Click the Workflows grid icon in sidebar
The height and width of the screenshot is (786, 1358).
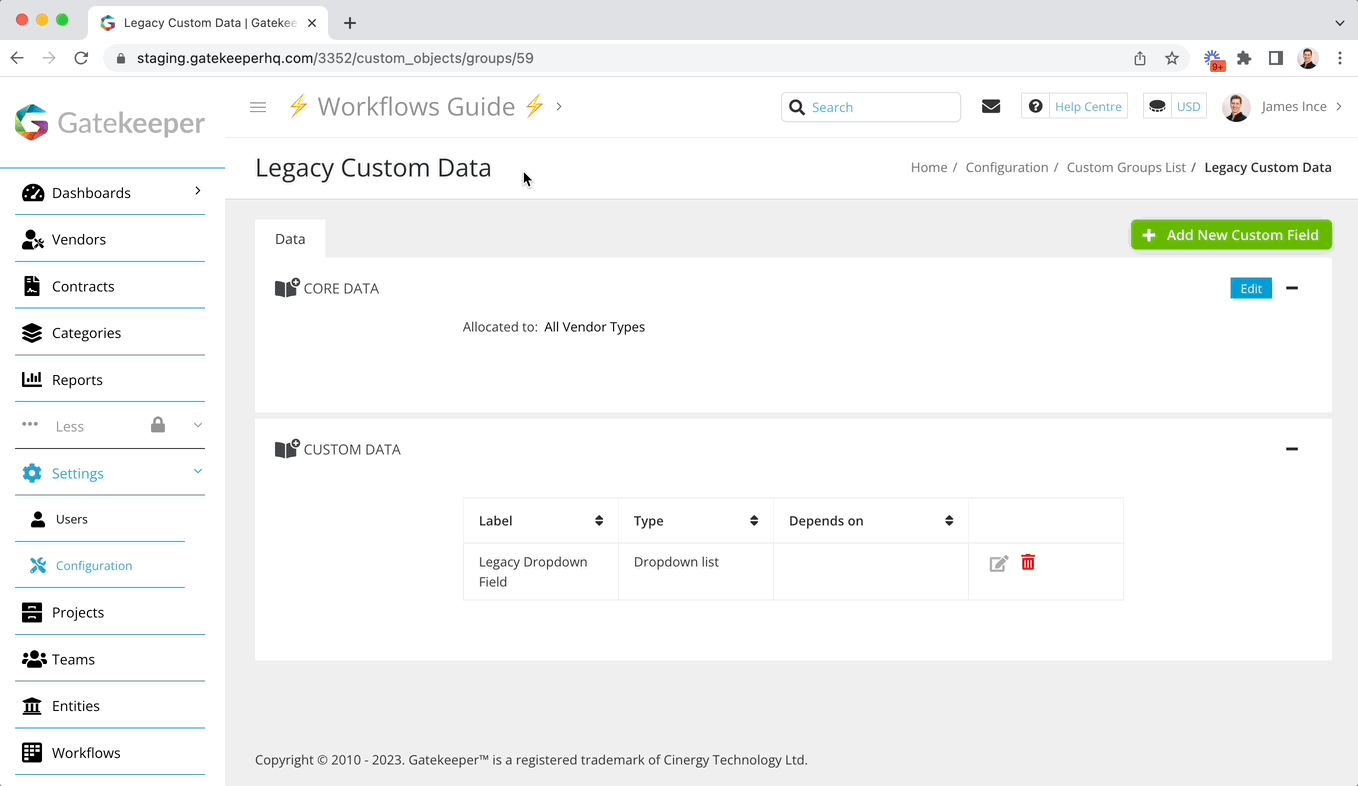pyautogui.click(x=30, y=752)
